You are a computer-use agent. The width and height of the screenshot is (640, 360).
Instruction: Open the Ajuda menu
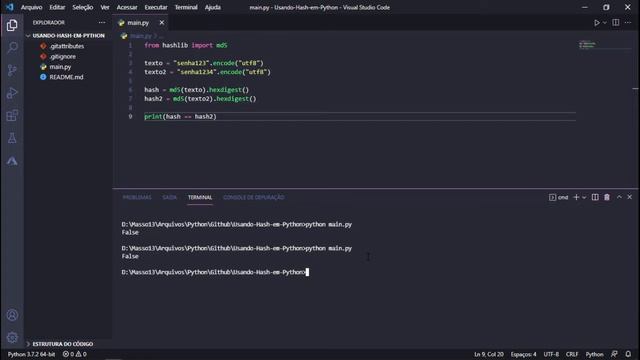click(x=213, y=7)
